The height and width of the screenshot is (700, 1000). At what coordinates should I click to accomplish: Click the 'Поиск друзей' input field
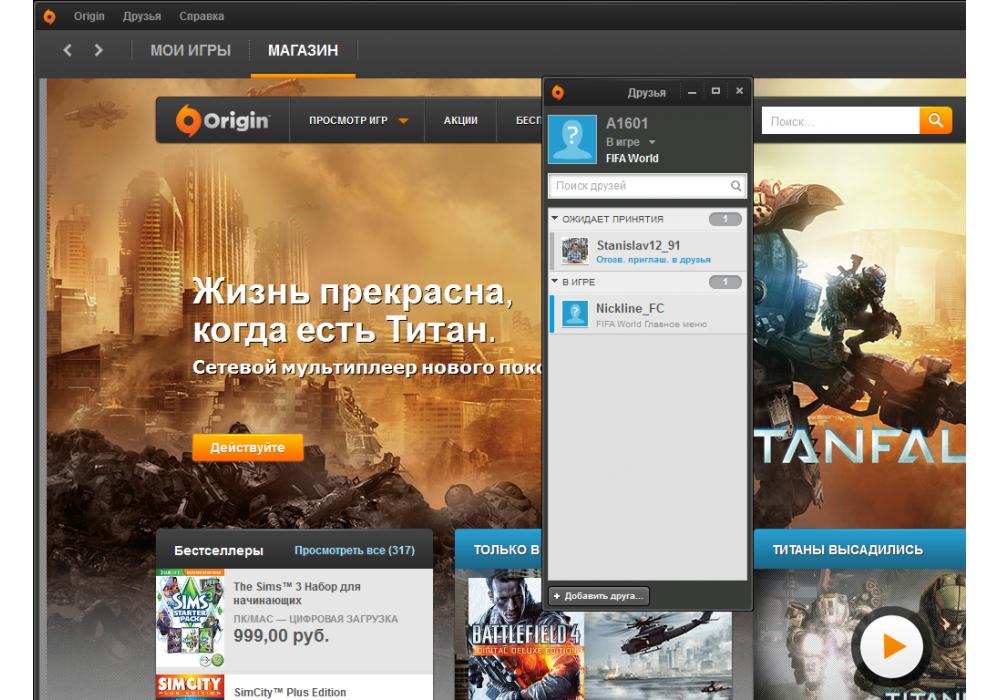pos(638,186)
